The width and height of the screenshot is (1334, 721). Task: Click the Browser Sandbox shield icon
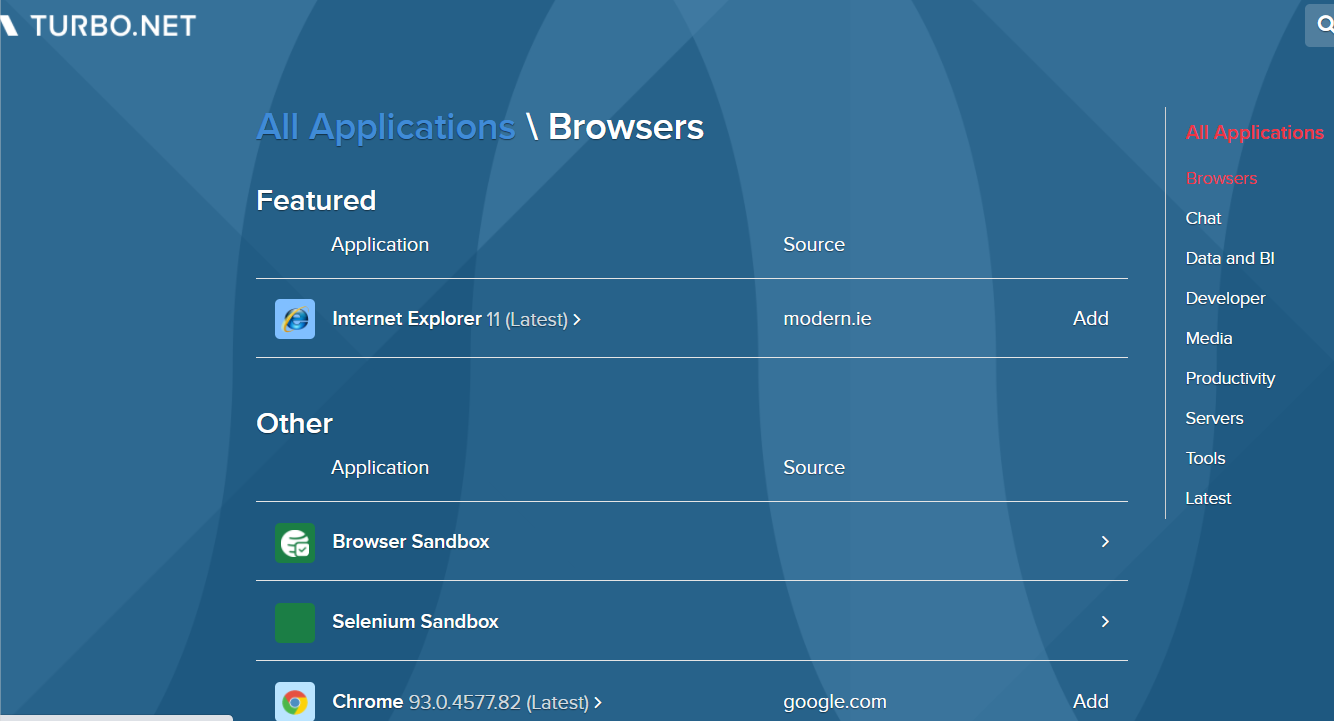(294, 542)
